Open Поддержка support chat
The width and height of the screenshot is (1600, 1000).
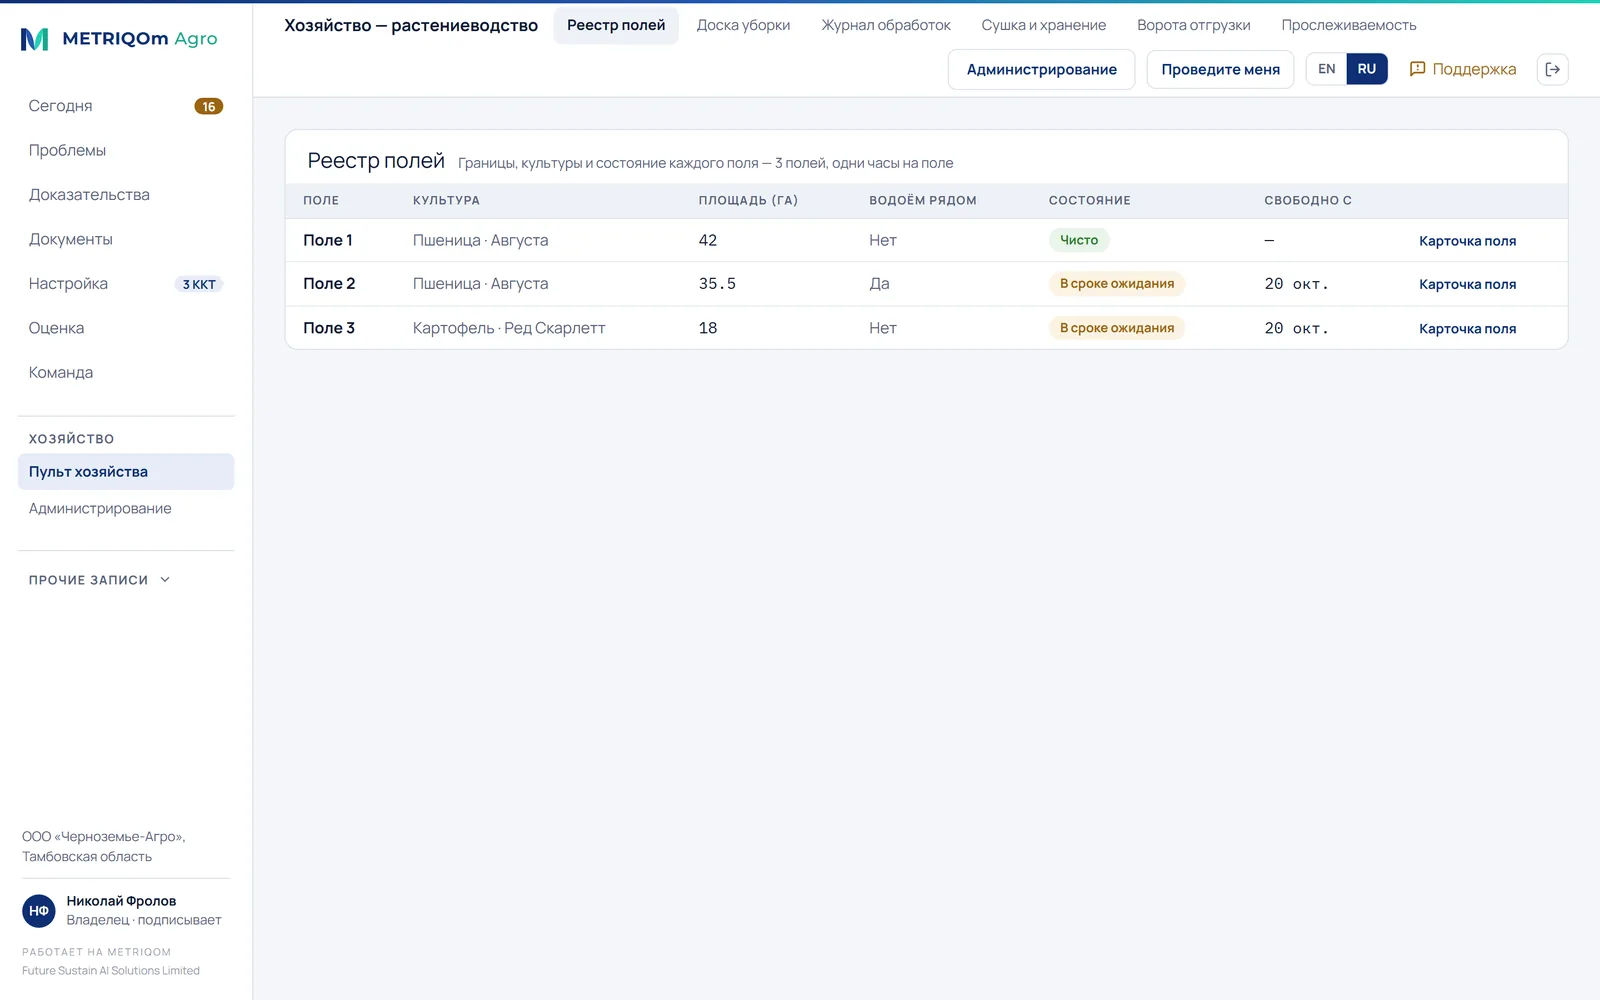point(1463,69)
